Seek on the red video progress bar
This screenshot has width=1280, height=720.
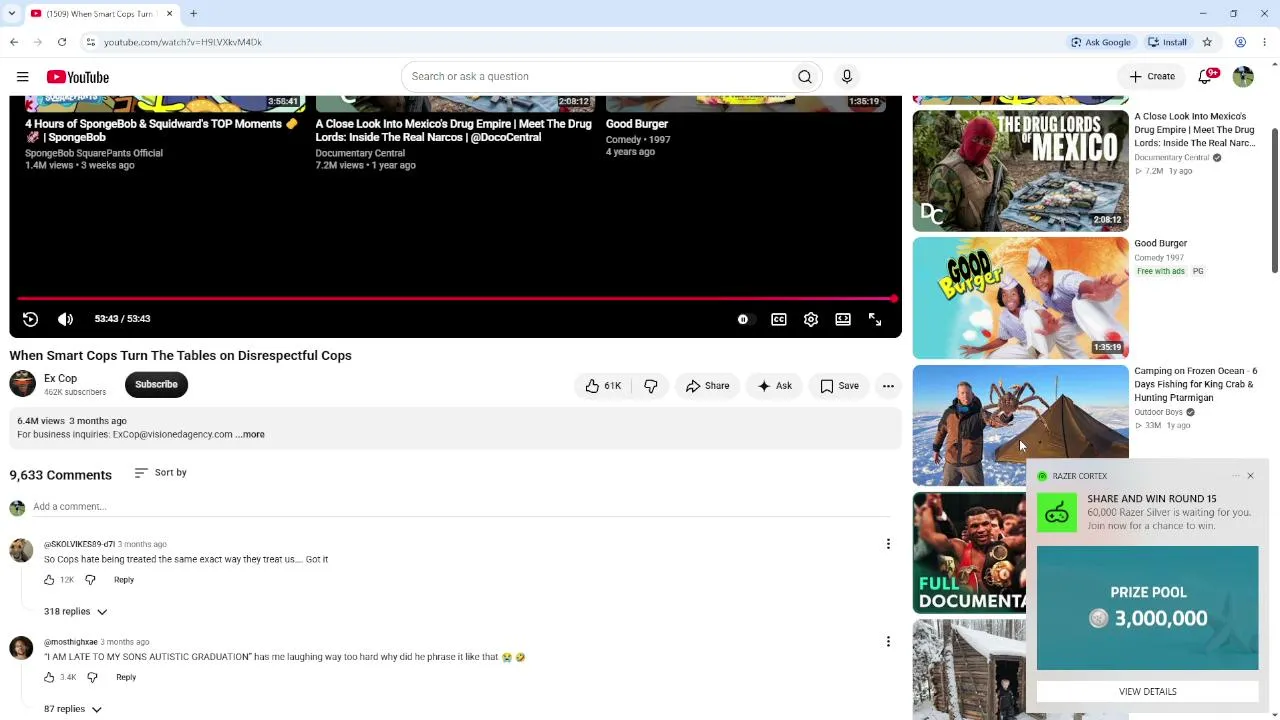pyautogui.click(x=456, y=299)
